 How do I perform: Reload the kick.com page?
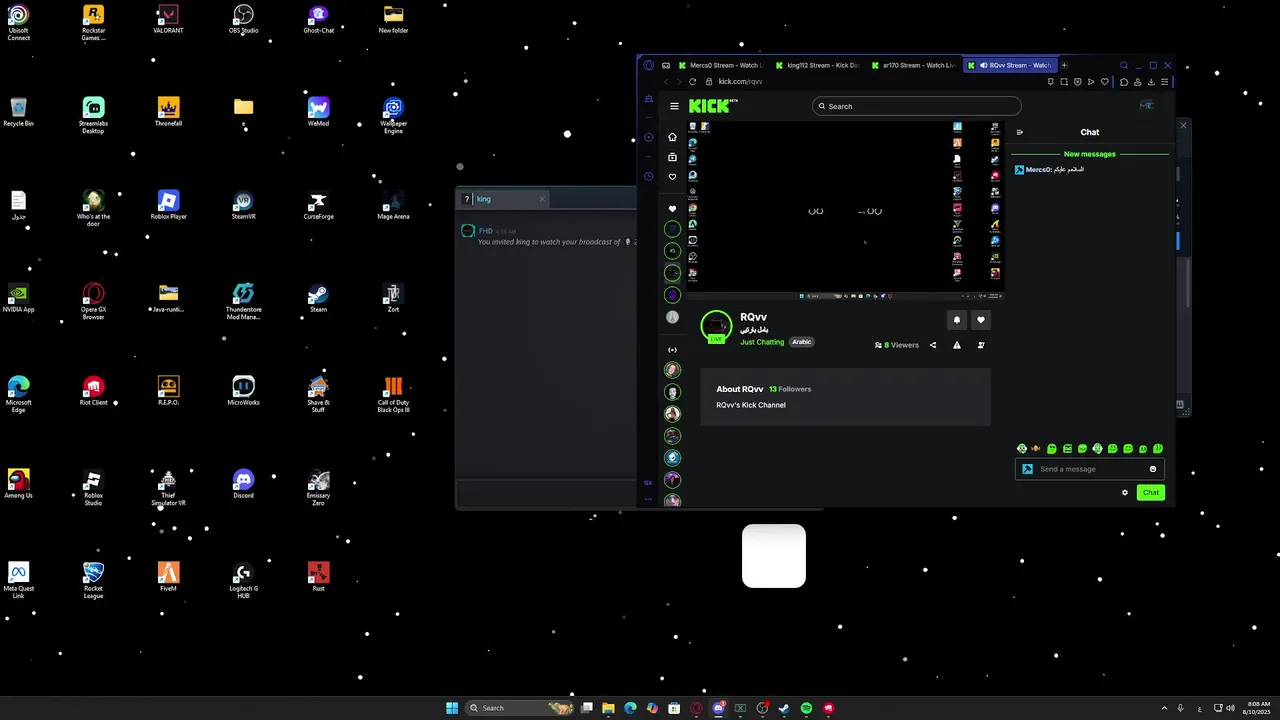[x=692, y=82]
